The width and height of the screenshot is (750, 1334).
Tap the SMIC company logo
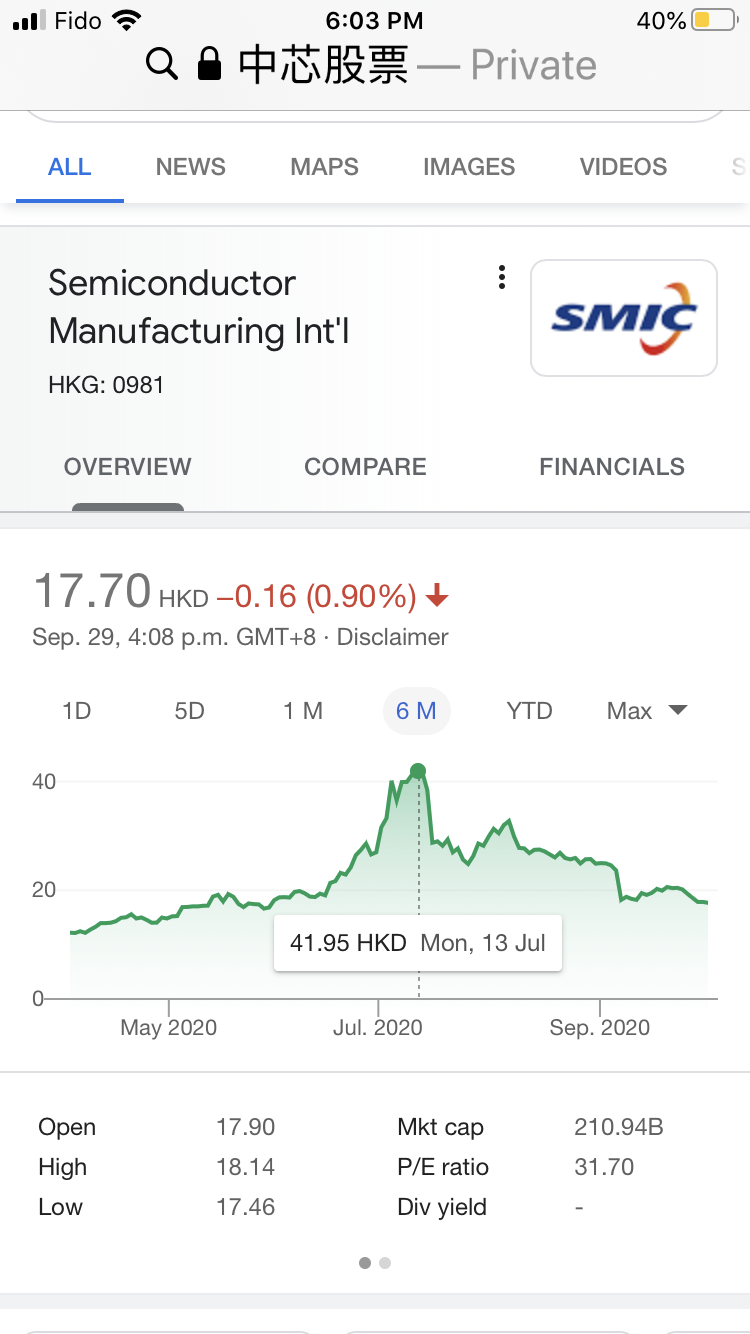(x=624, y=318)
